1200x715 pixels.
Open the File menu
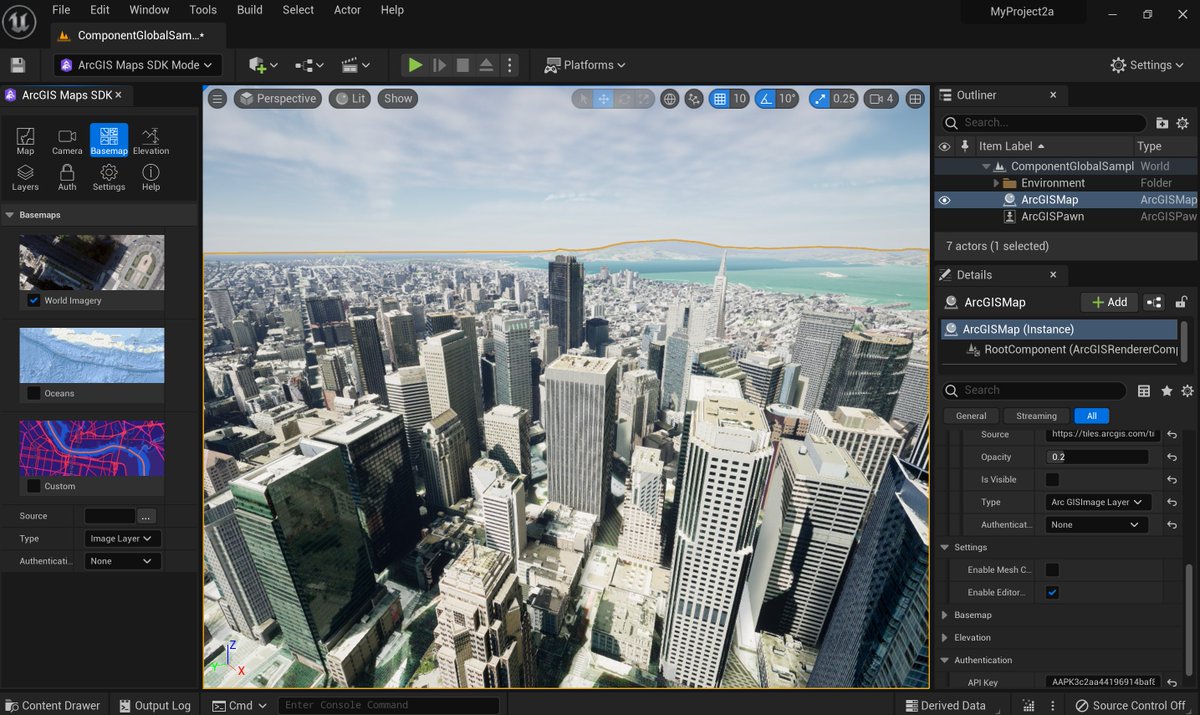(x=61, y=10)
